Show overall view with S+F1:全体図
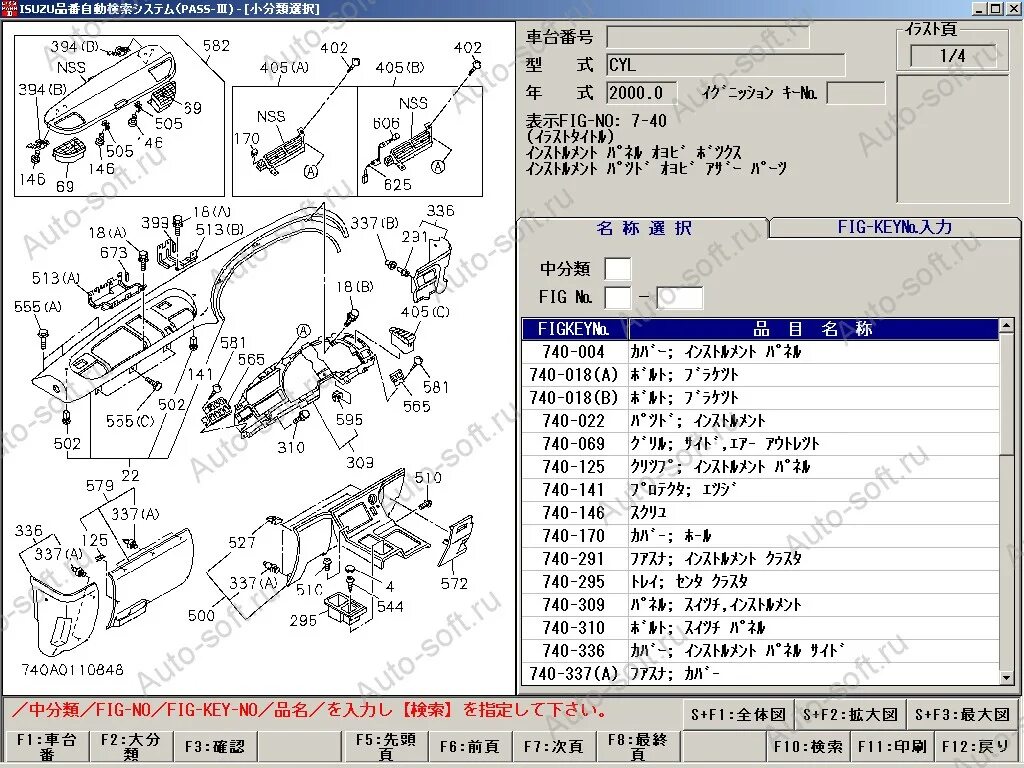Viewport: 1024px width, 768px height. 739,714
